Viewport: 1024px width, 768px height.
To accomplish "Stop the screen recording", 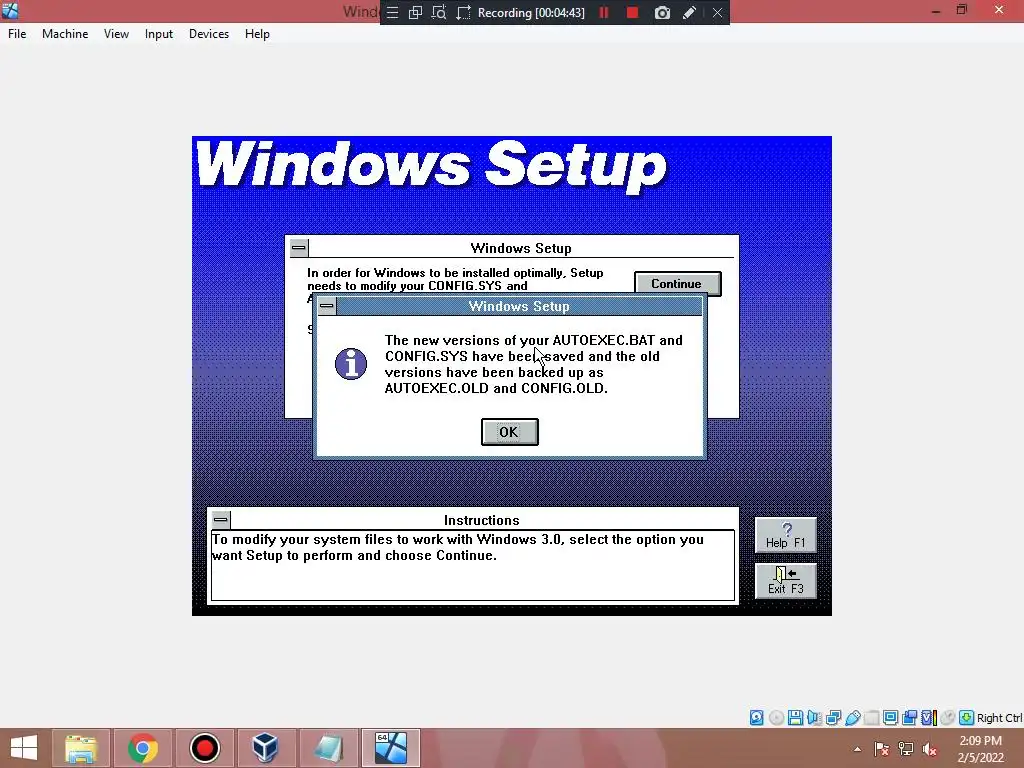I will coord(632,12).
